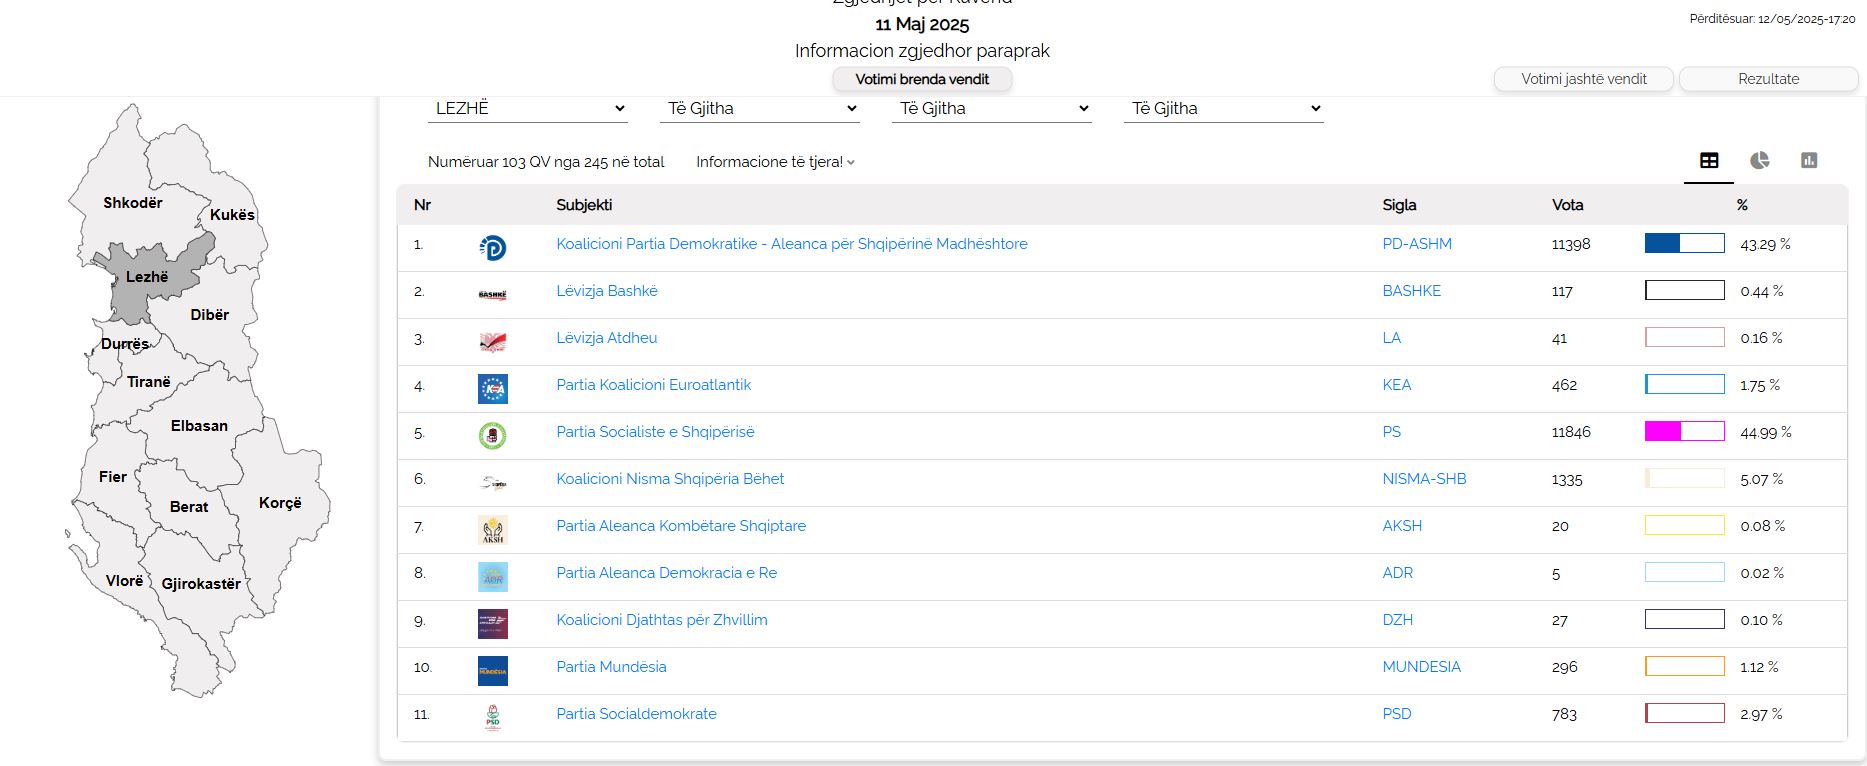Open the second Të Gjitha dropdown
The height and width of the screenshot is (766, 1867).
(x=991, y=108)
